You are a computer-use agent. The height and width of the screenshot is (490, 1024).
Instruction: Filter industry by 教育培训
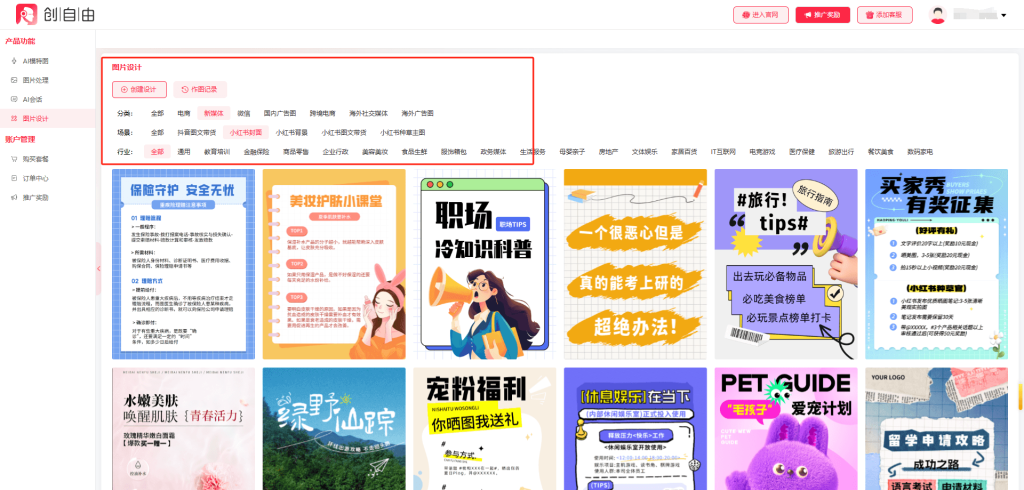click(217, 151)
